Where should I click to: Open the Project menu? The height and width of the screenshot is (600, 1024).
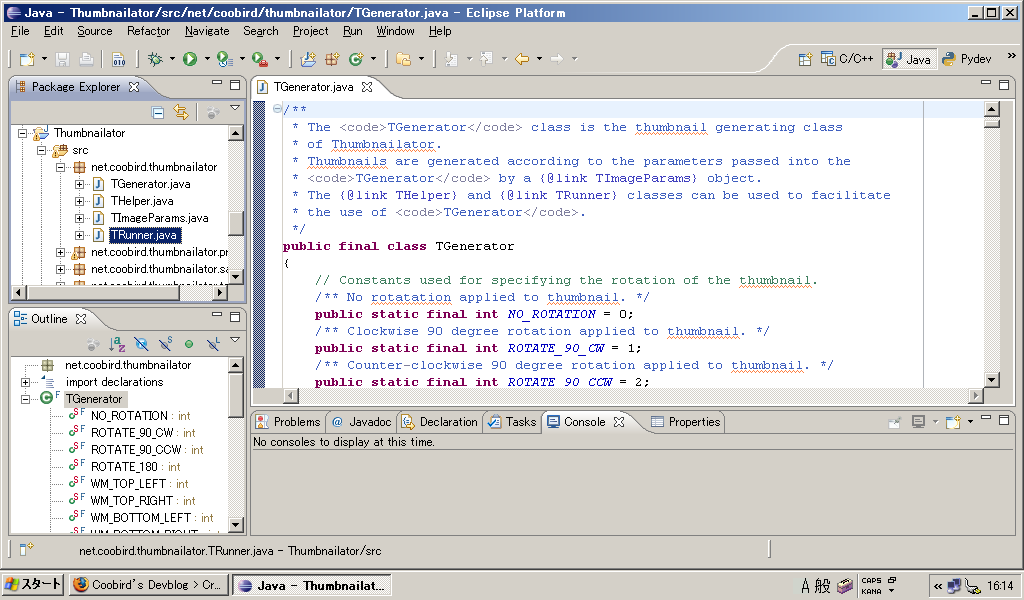coord(310,31)
